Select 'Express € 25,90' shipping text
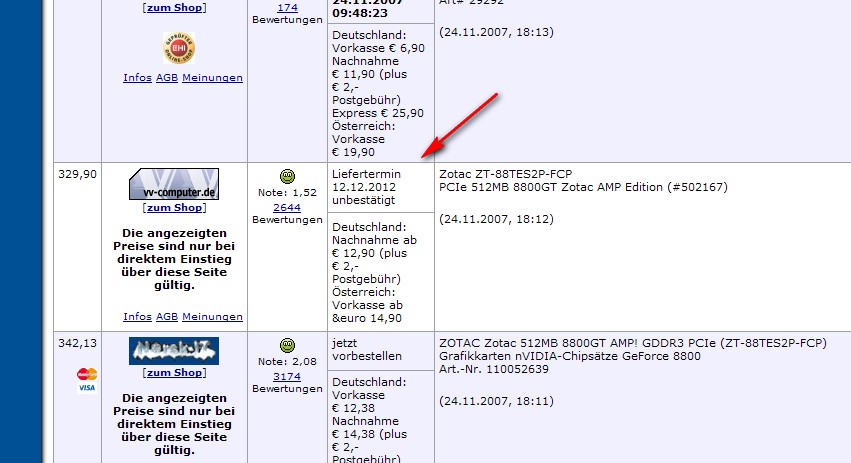 tap(378, 113)
